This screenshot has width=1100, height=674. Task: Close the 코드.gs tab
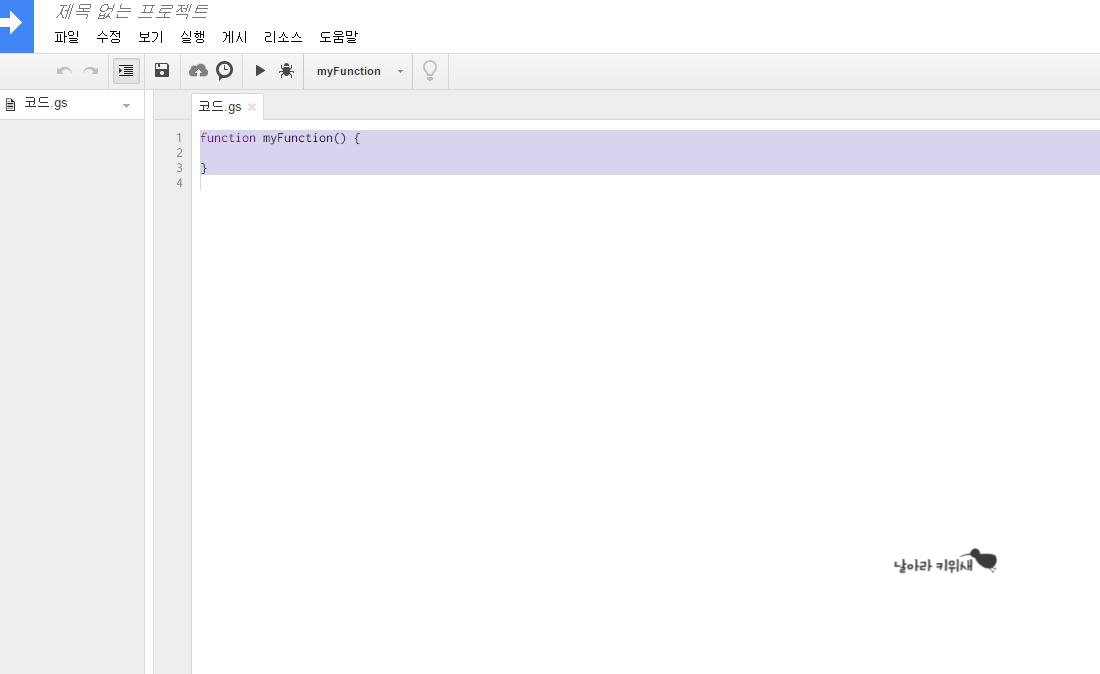(252, 107)
